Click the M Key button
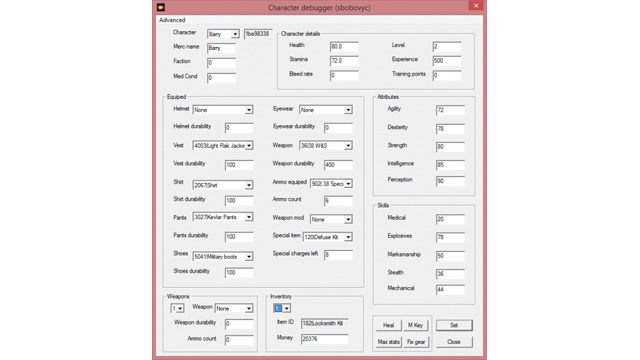The height and width of the screenshot is (360, 640). (x=416, y=325)
